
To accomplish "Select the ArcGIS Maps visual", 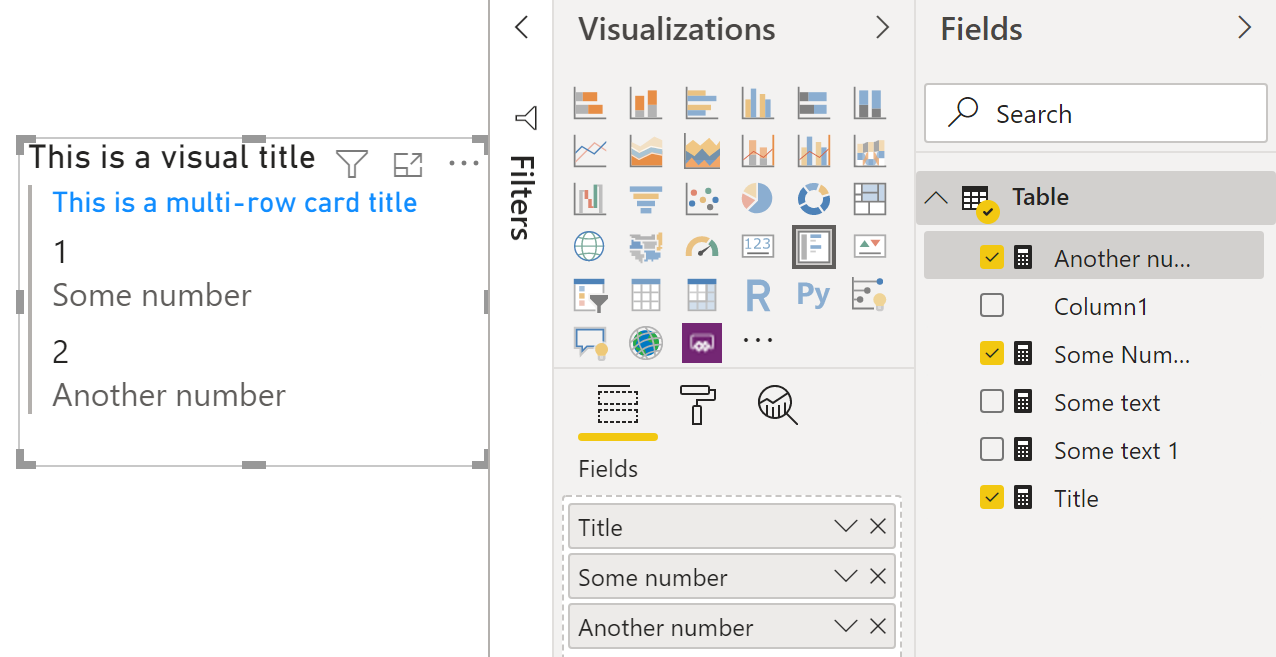I will 645,343.
